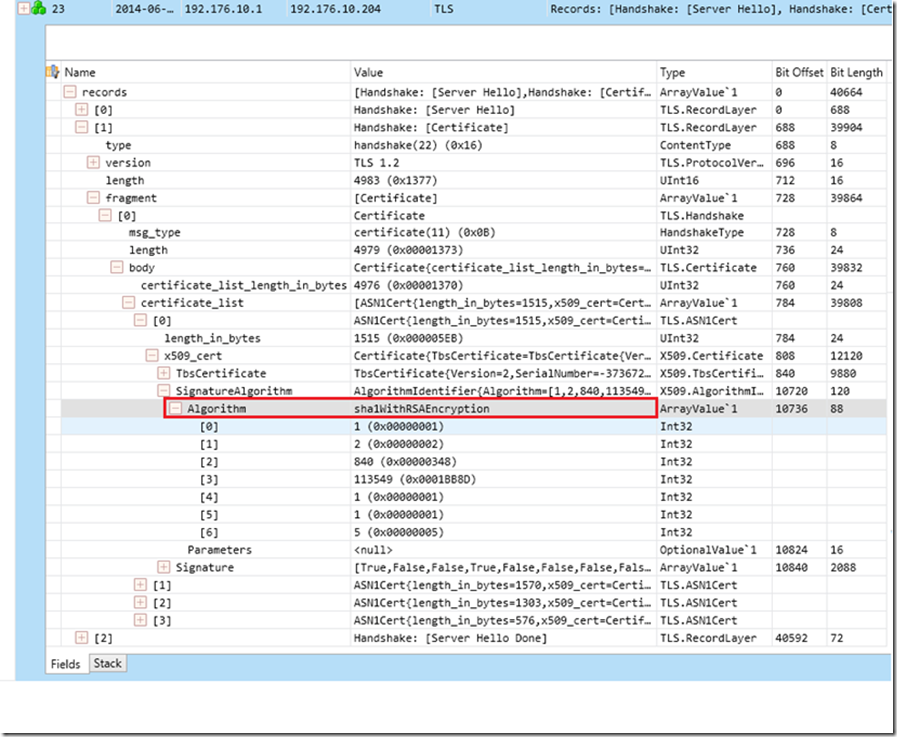Click the 'TLS.Handshake' type cell

pyautogui.click(x=701, y=215)
